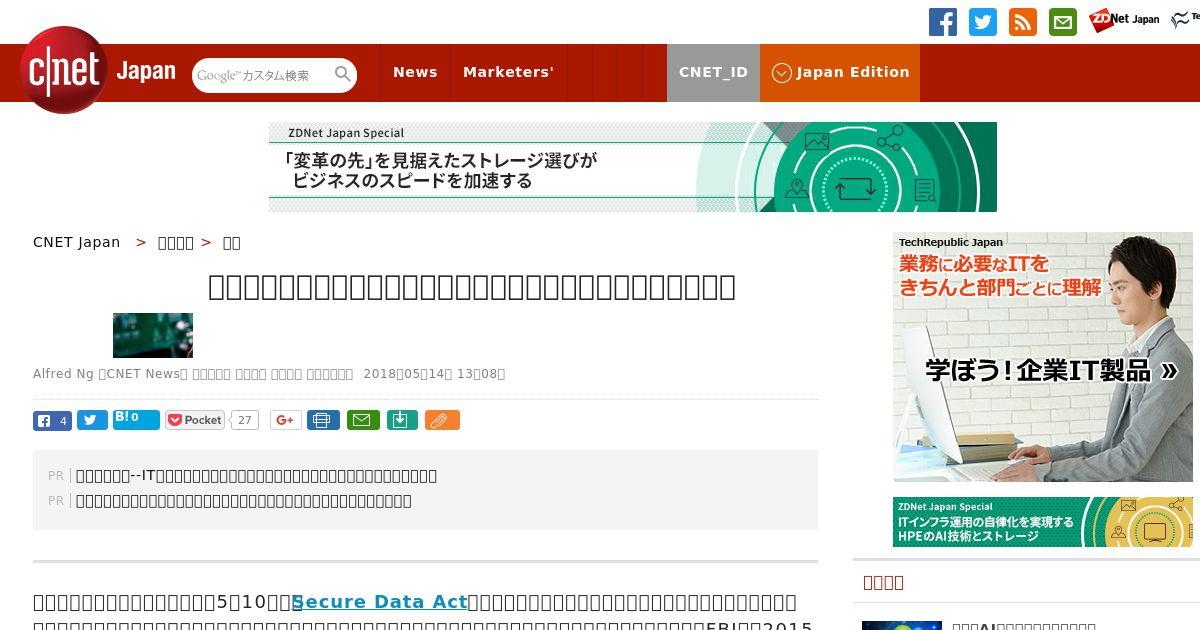Share article on Facebook with count 4
The height and width of the screenshot is (630, 1200).
point(52,421)
